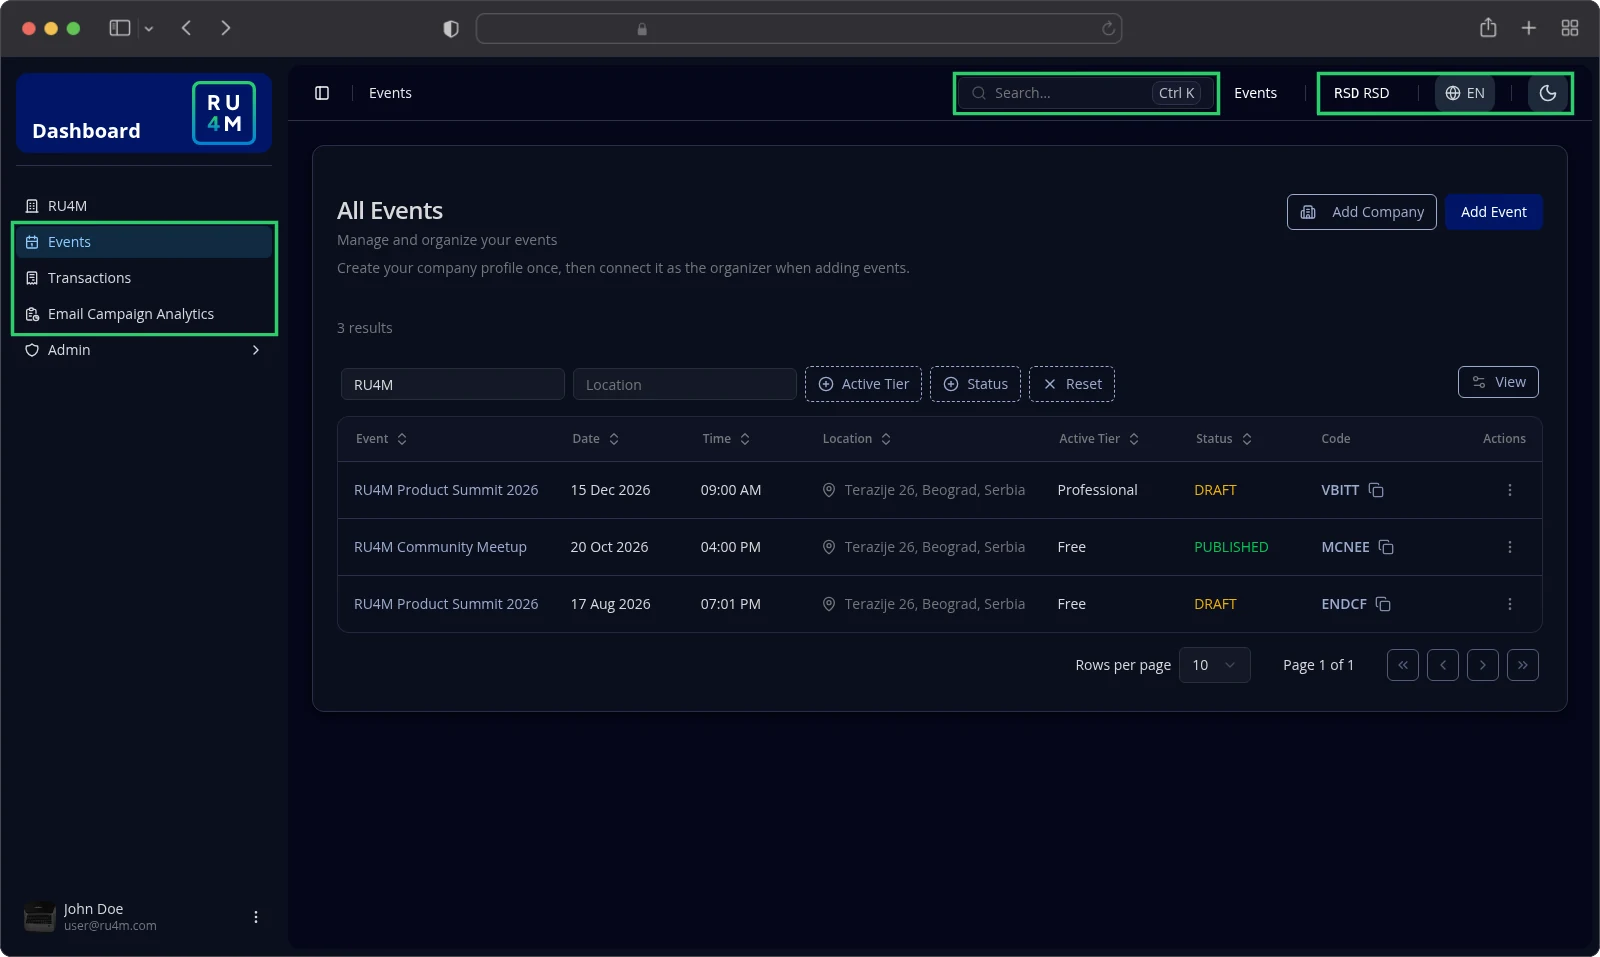Show the browser tab overview grid
The width and height of the screenshot is (1600, 957).
click(x=1570, y=28)
